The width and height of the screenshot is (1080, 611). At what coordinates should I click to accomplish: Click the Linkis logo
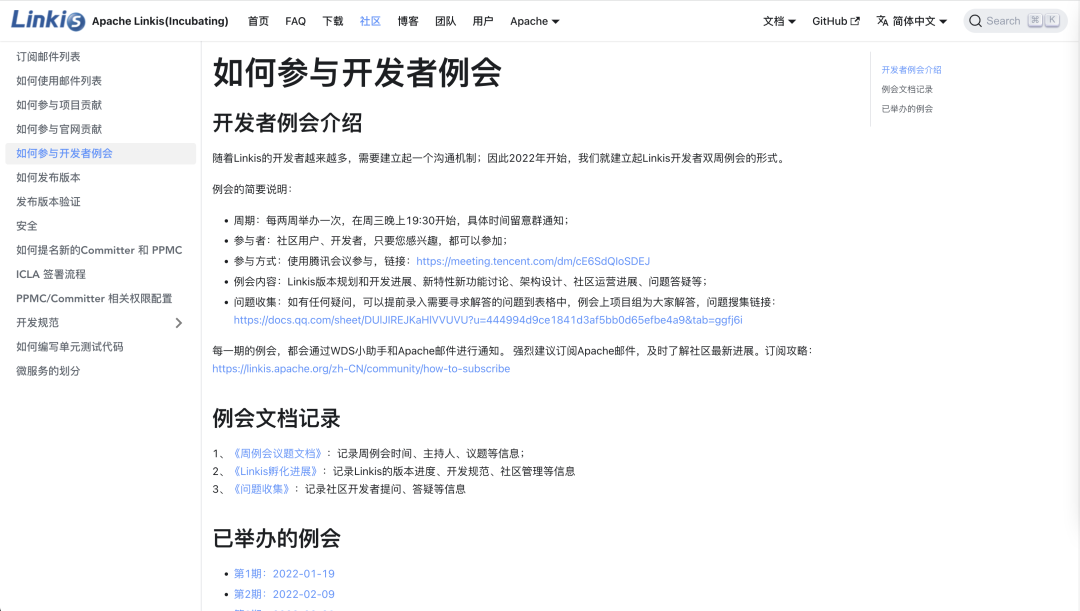48,21
